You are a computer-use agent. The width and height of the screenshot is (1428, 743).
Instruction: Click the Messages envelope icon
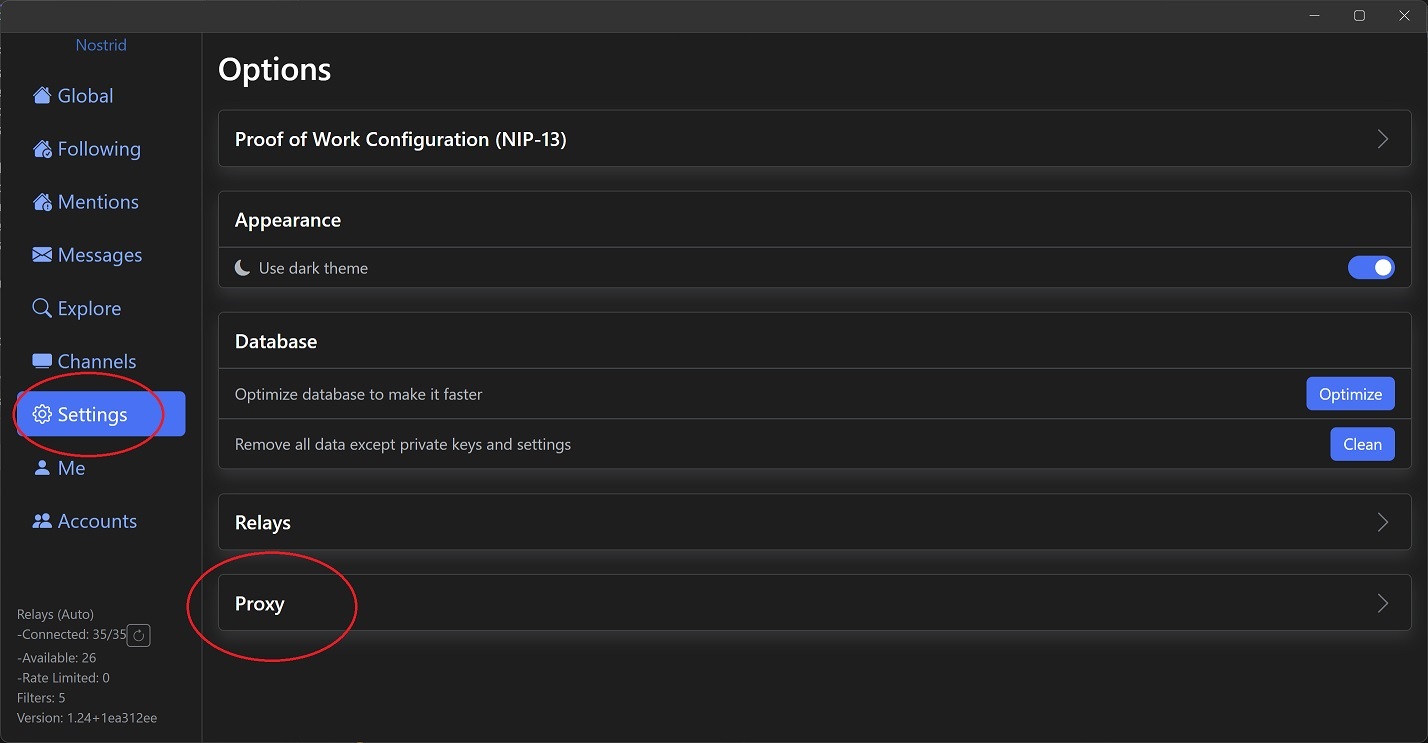42,255
